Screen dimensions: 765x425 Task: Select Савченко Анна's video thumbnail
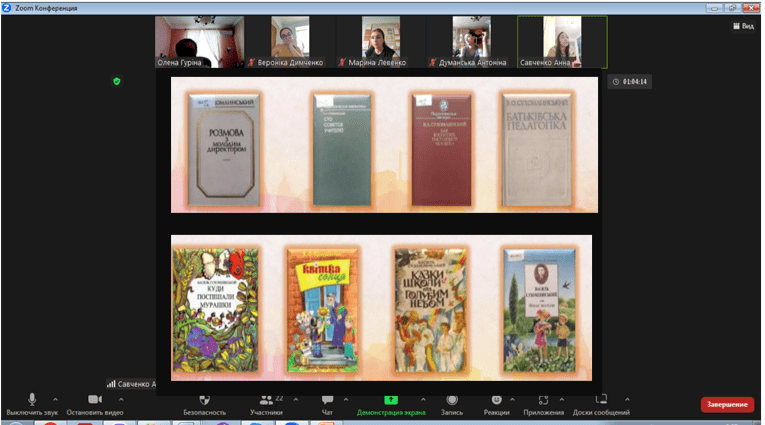562,42
